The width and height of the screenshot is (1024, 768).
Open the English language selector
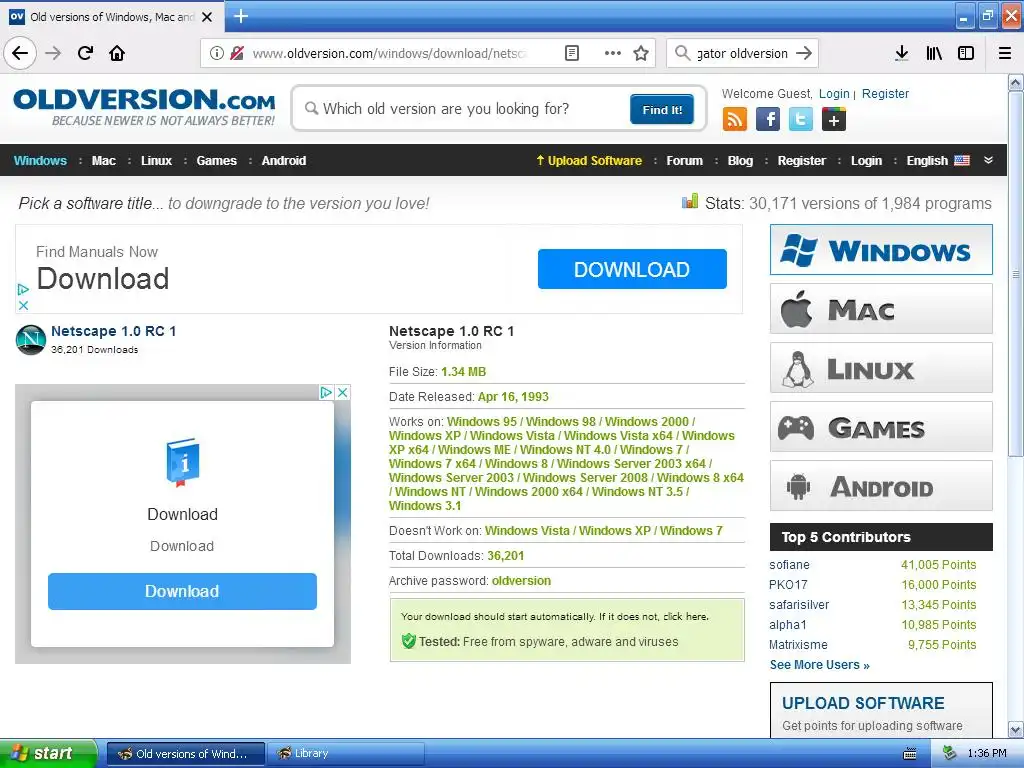pyautogui.click(x=938, y=161)
